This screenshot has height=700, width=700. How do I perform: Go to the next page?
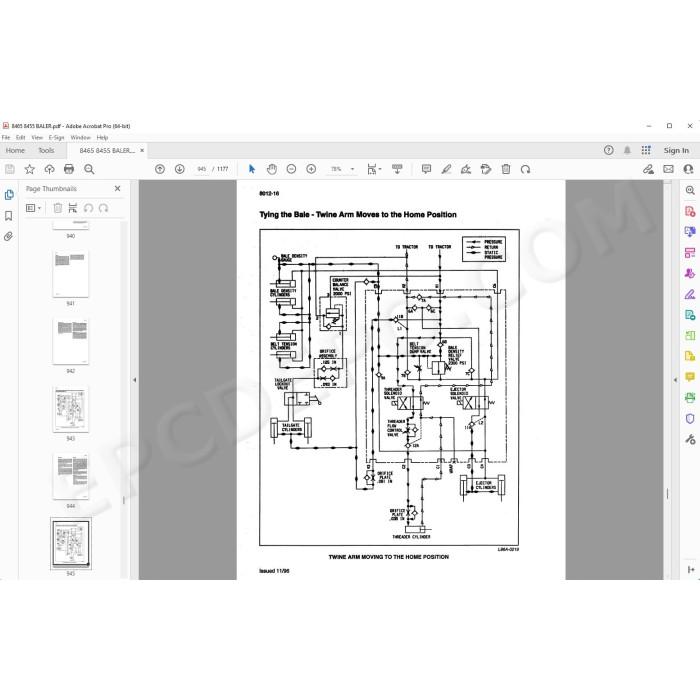tap(179, 169)
